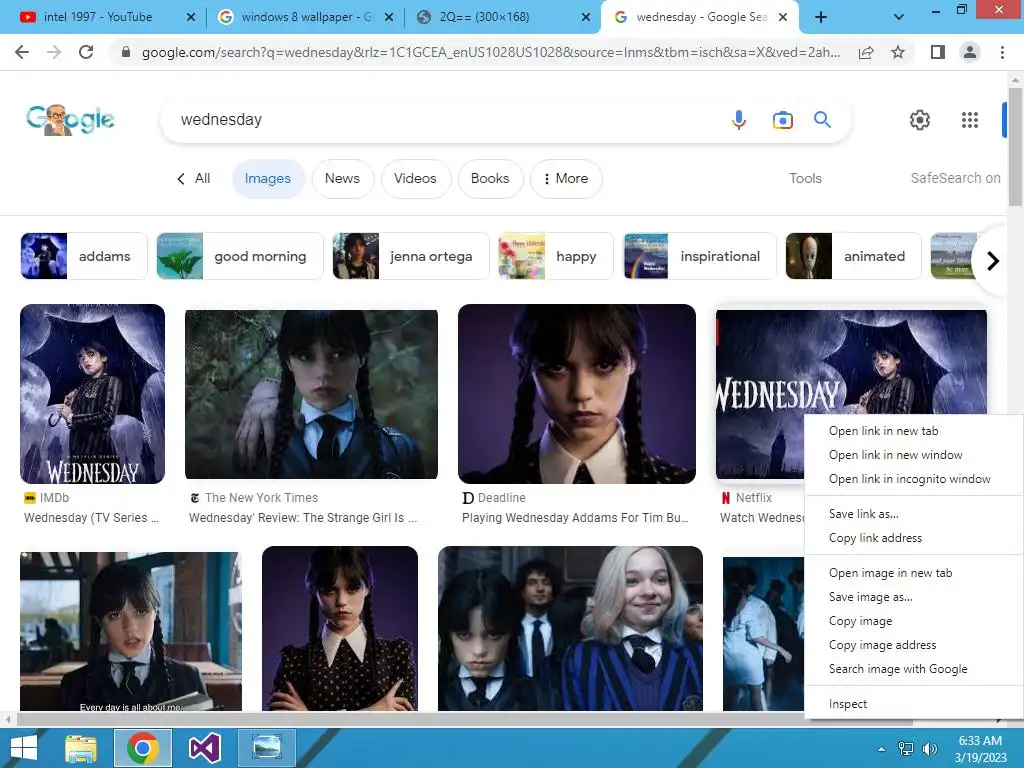Open a new browser tab
This screenshot has height=768, width=1024.
coord(821,17)
